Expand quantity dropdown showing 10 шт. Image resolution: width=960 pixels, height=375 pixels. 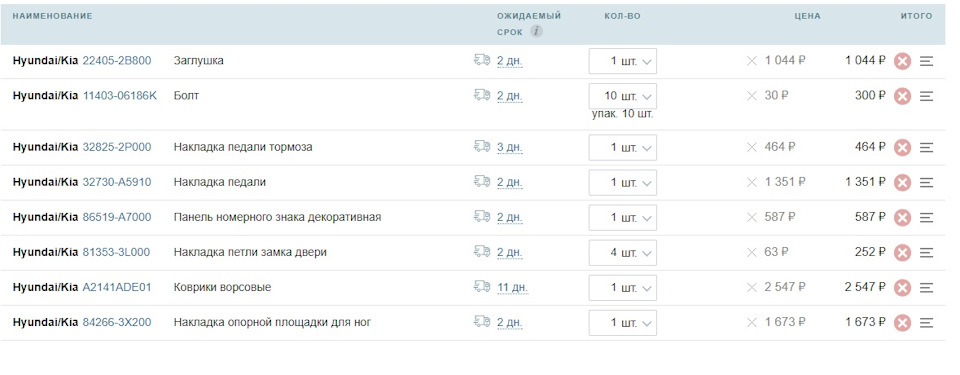(x=623, y=96)
